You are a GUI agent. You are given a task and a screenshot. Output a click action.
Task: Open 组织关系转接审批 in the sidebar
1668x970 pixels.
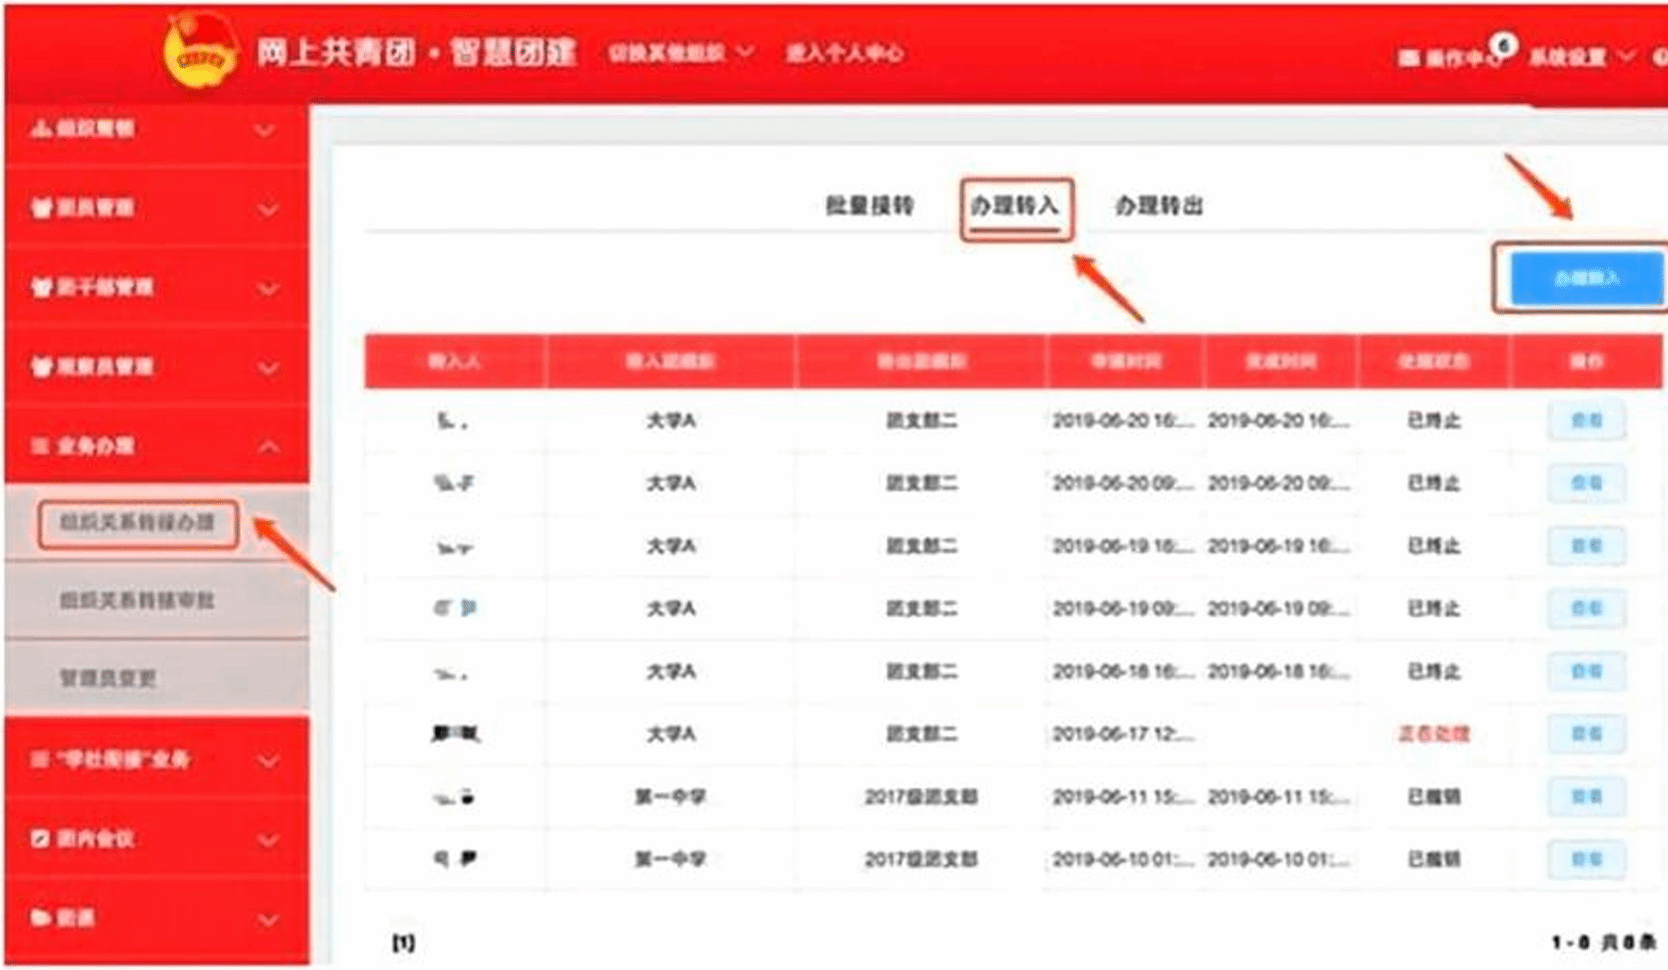click(x=137, y=600)
